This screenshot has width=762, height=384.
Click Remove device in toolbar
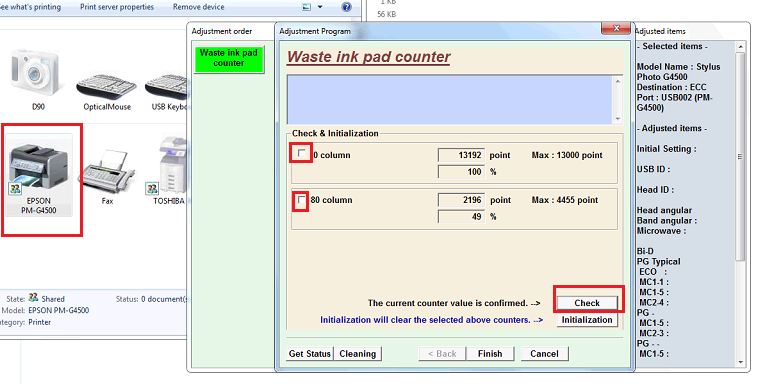[x=199, y=7]
